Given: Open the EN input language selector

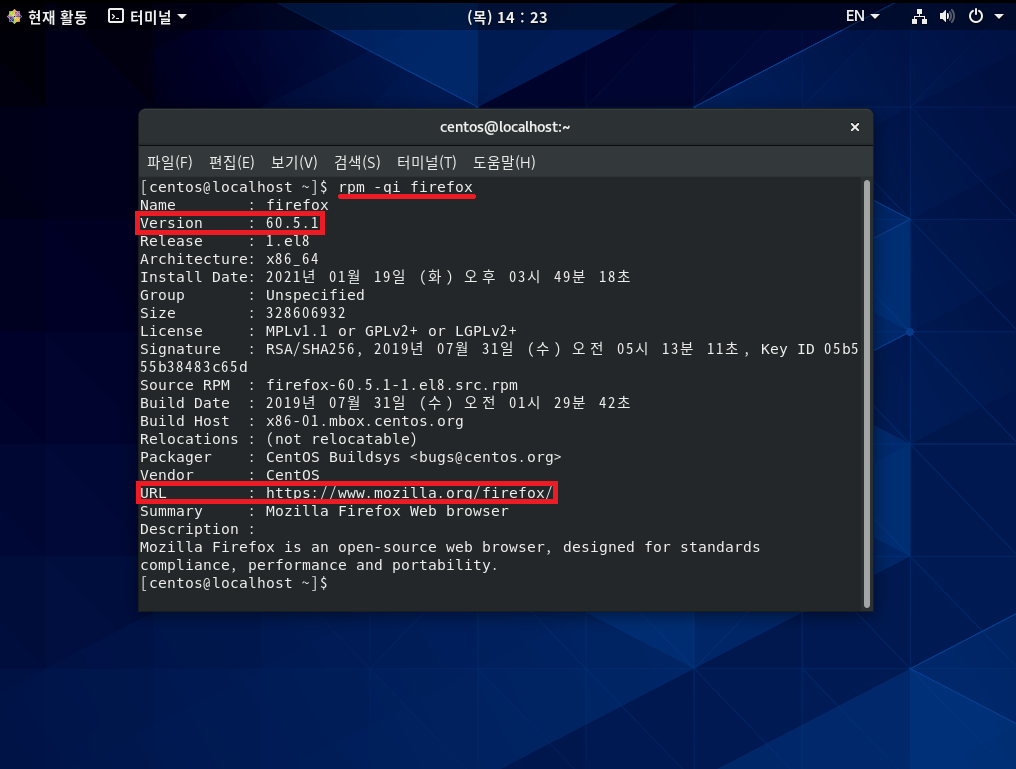Looking at the screenshot, I should (862, 16).
